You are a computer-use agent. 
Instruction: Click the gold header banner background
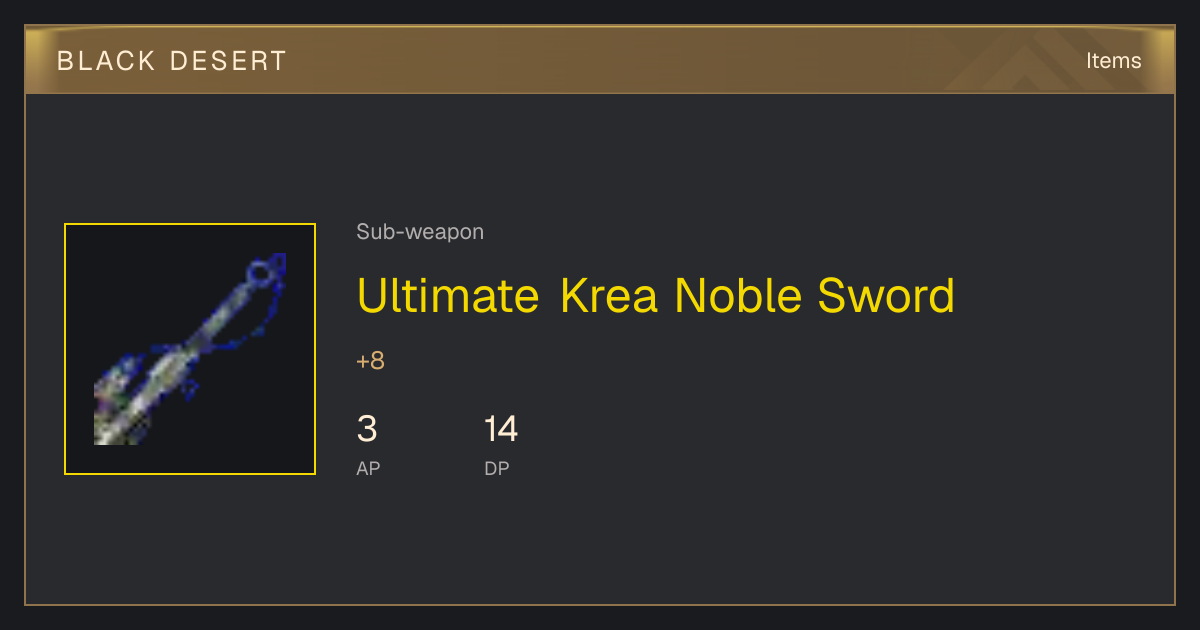600,61
